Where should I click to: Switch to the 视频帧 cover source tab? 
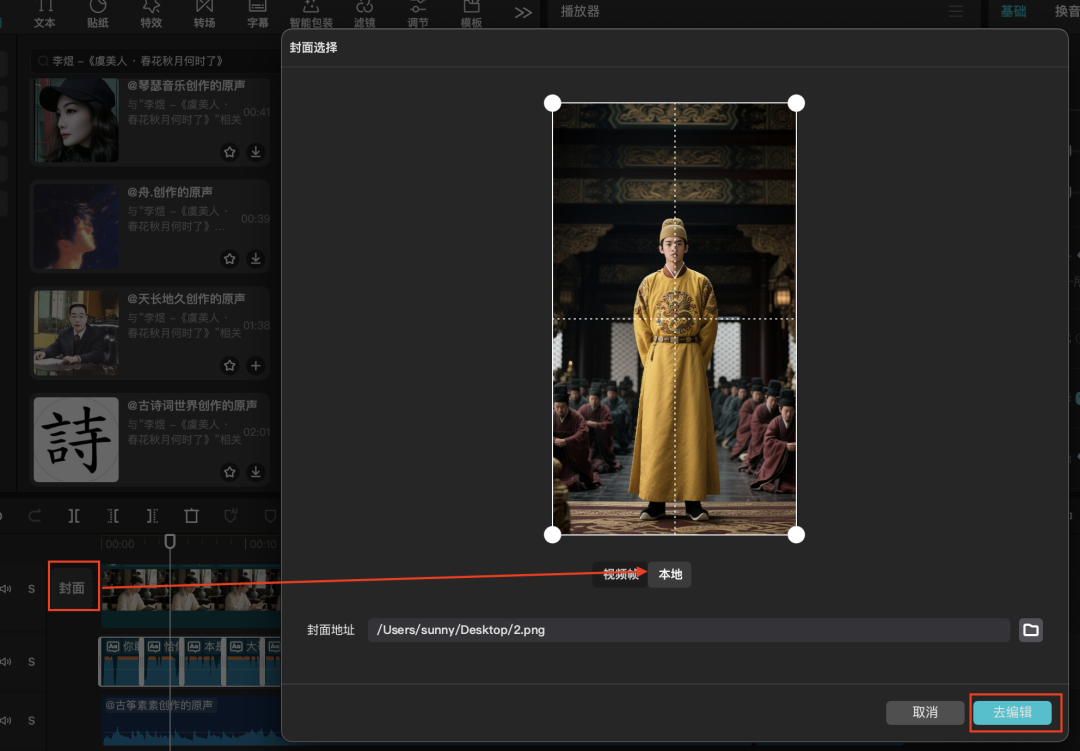pos(620,575)
